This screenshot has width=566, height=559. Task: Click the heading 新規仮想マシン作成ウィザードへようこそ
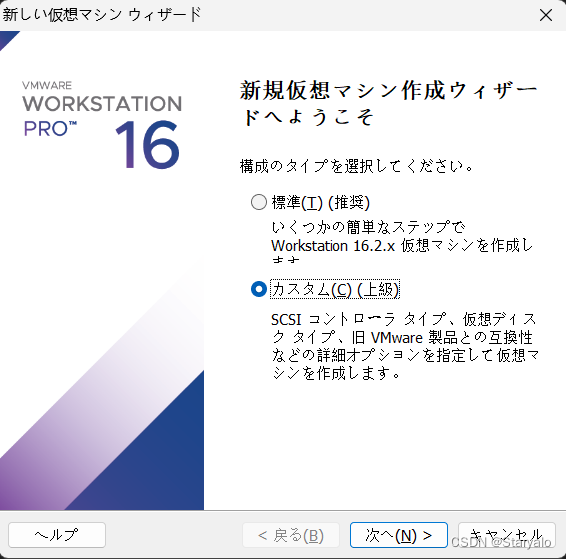tap(389, 104)
